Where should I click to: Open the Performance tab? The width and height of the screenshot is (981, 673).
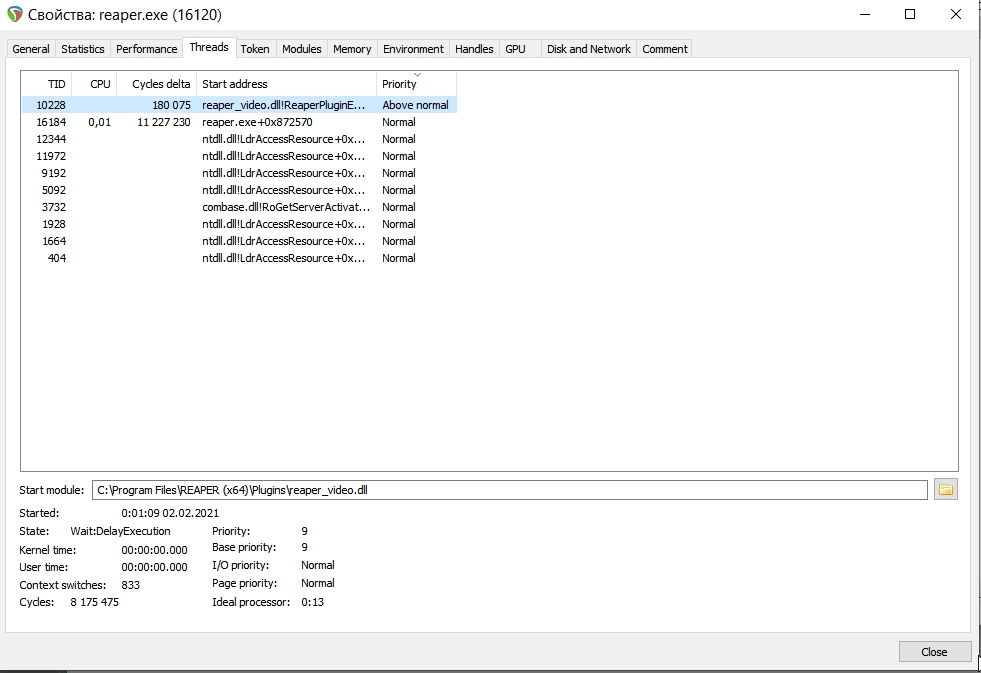[x=146, y=49]
